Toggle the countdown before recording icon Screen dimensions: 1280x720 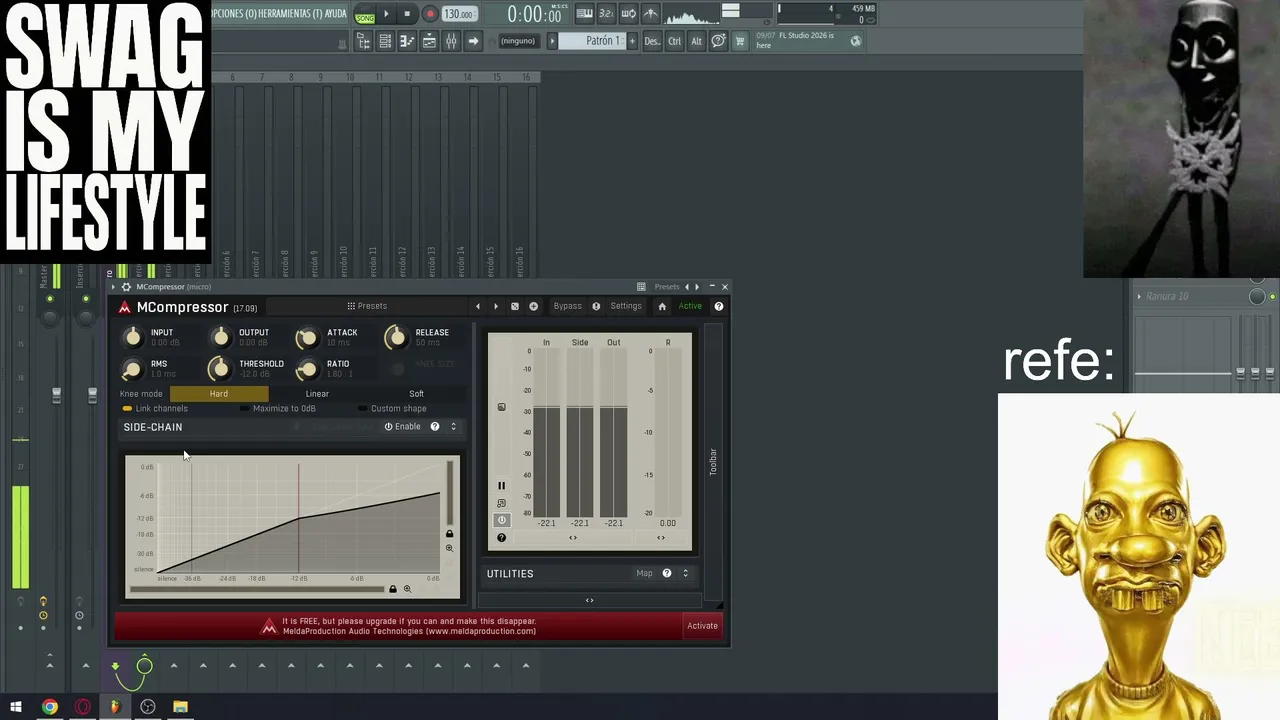pos(607,14)
